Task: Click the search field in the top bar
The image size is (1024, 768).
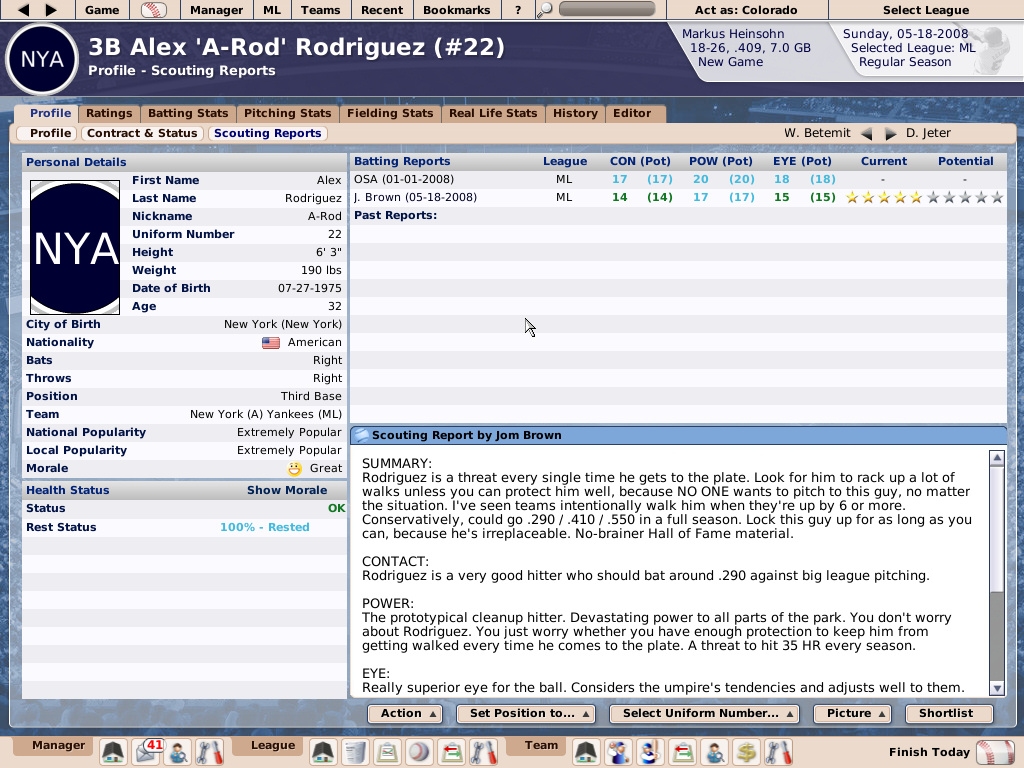Action: tap(607, 9)
